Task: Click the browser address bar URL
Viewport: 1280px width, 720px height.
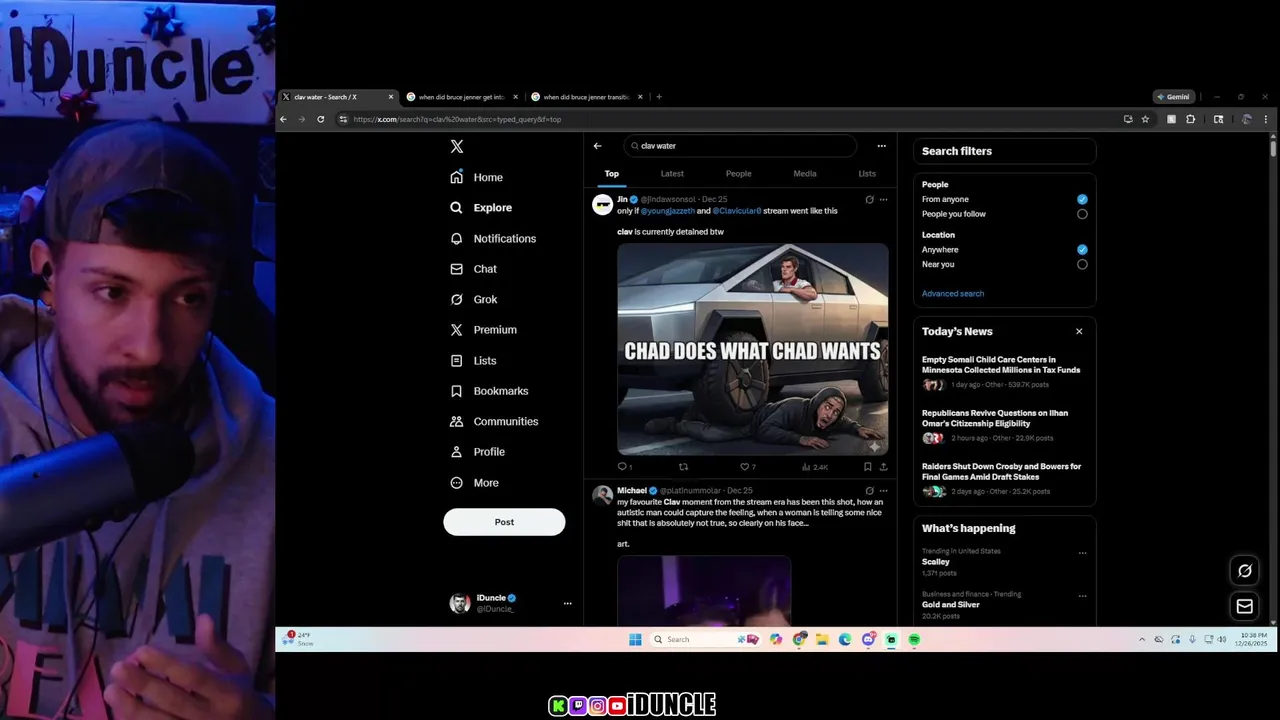Action: pos(457,119)
